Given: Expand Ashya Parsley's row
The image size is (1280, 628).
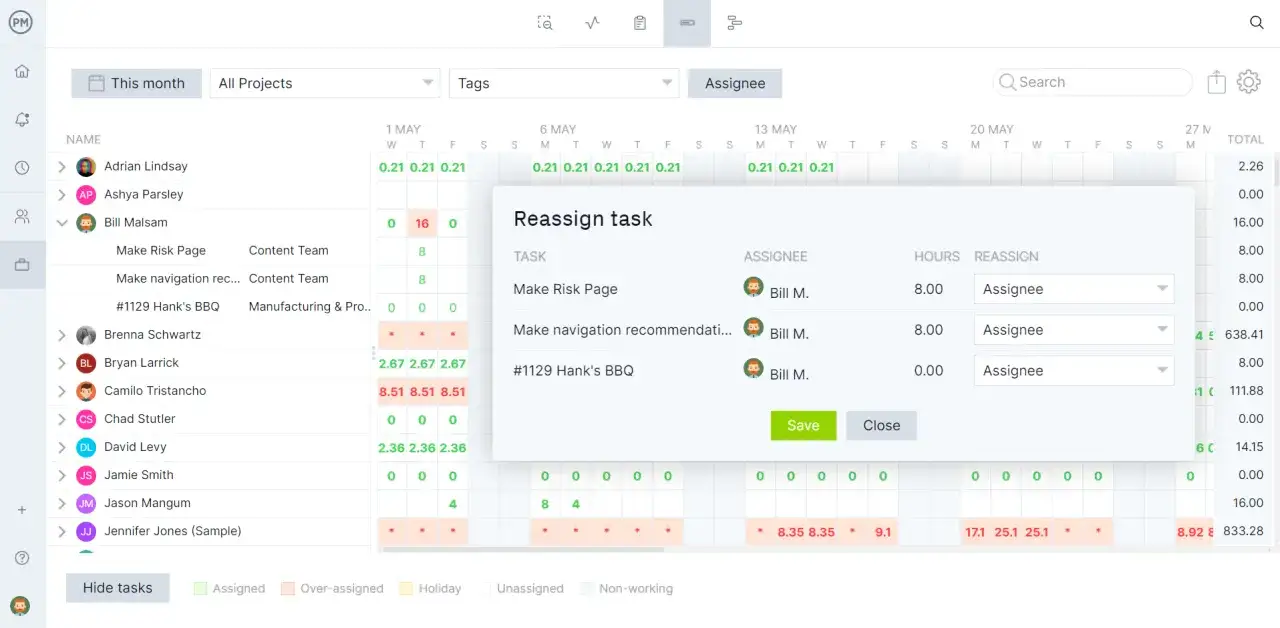Looking at the screenshot, I should (x=62, y=195).
